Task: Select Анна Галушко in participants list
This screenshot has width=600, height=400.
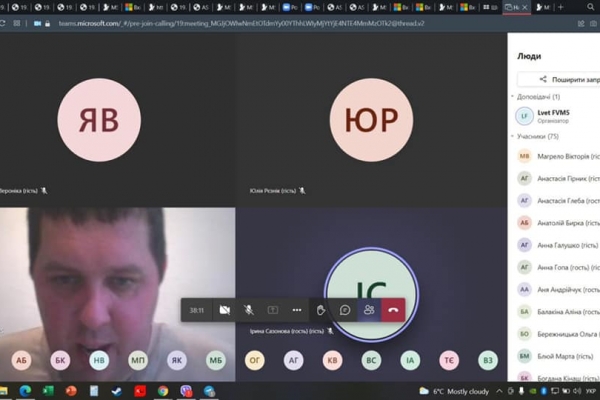Action: coord(556,245)
